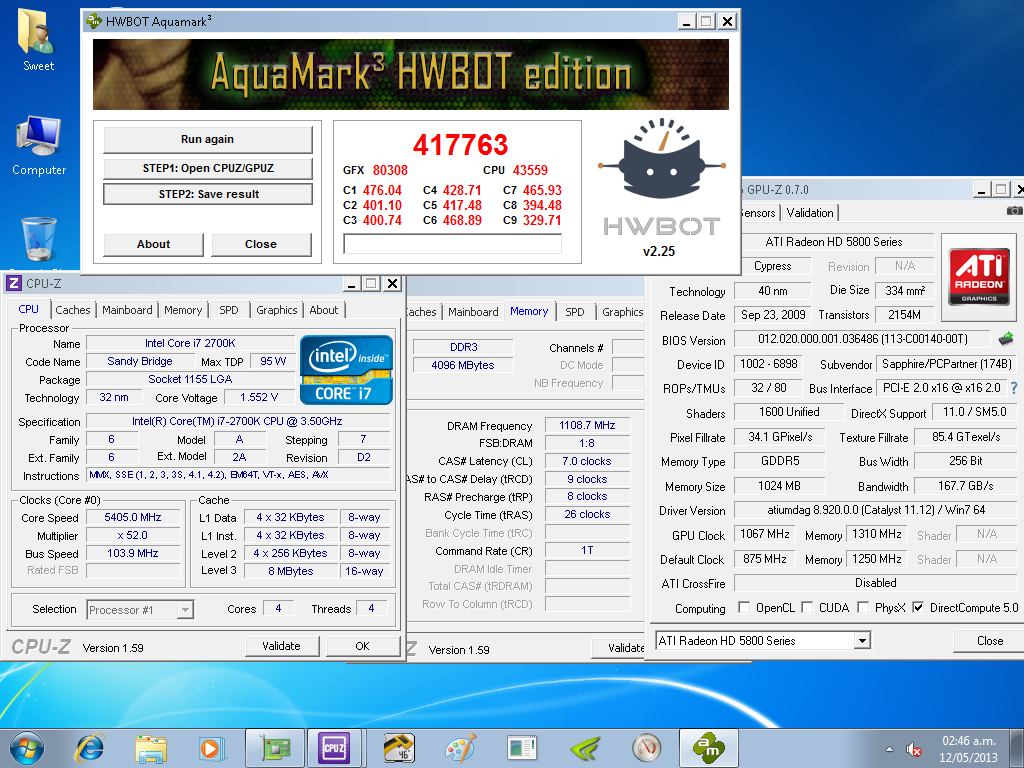Open the Sweet folder on desktop
Viewport: 1024px width, 768px height.
click(38, 39)
